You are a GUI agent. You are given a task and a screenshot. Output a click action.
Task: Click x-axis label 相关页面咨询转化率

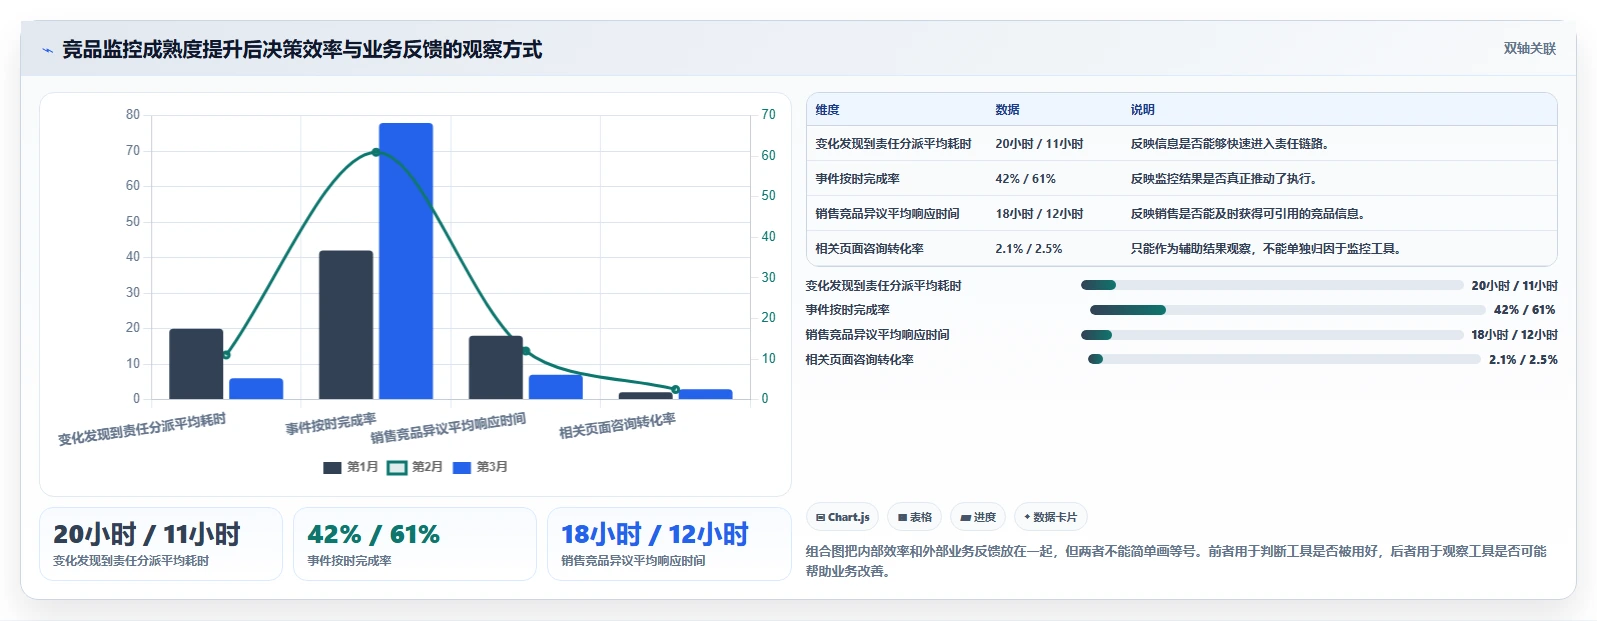(x=617, y=426)
